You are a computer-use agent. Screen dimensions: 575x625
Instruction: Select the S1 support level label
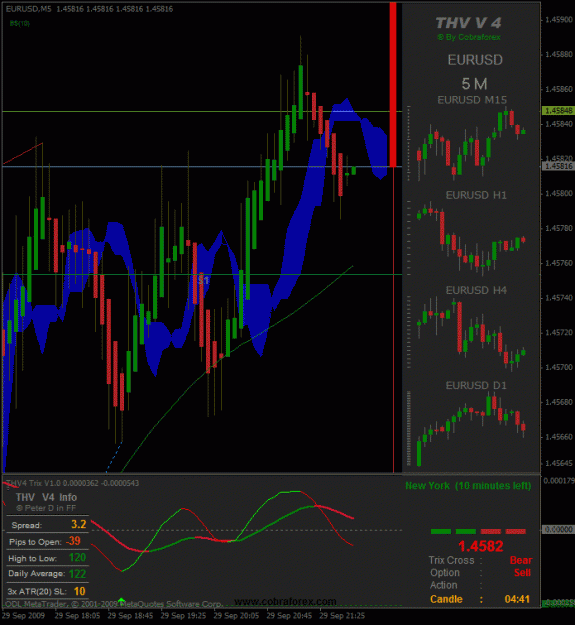click(203, 281)
